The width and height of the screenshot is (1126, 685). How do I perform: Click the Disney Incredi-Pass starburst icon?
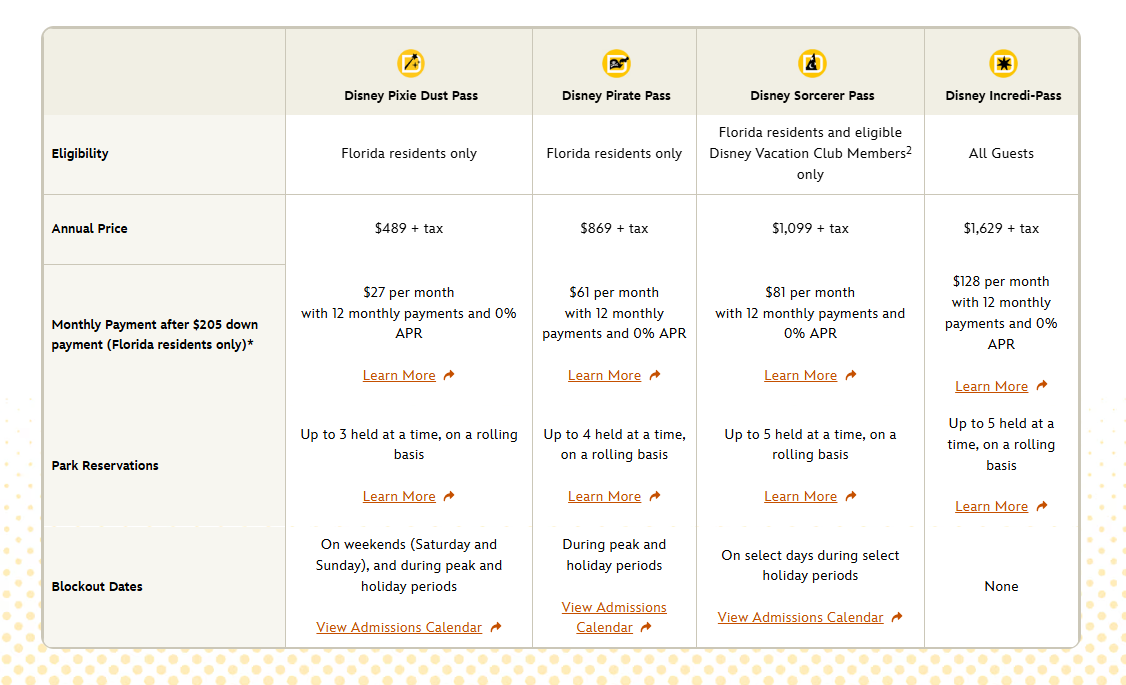pos(1003,64)
